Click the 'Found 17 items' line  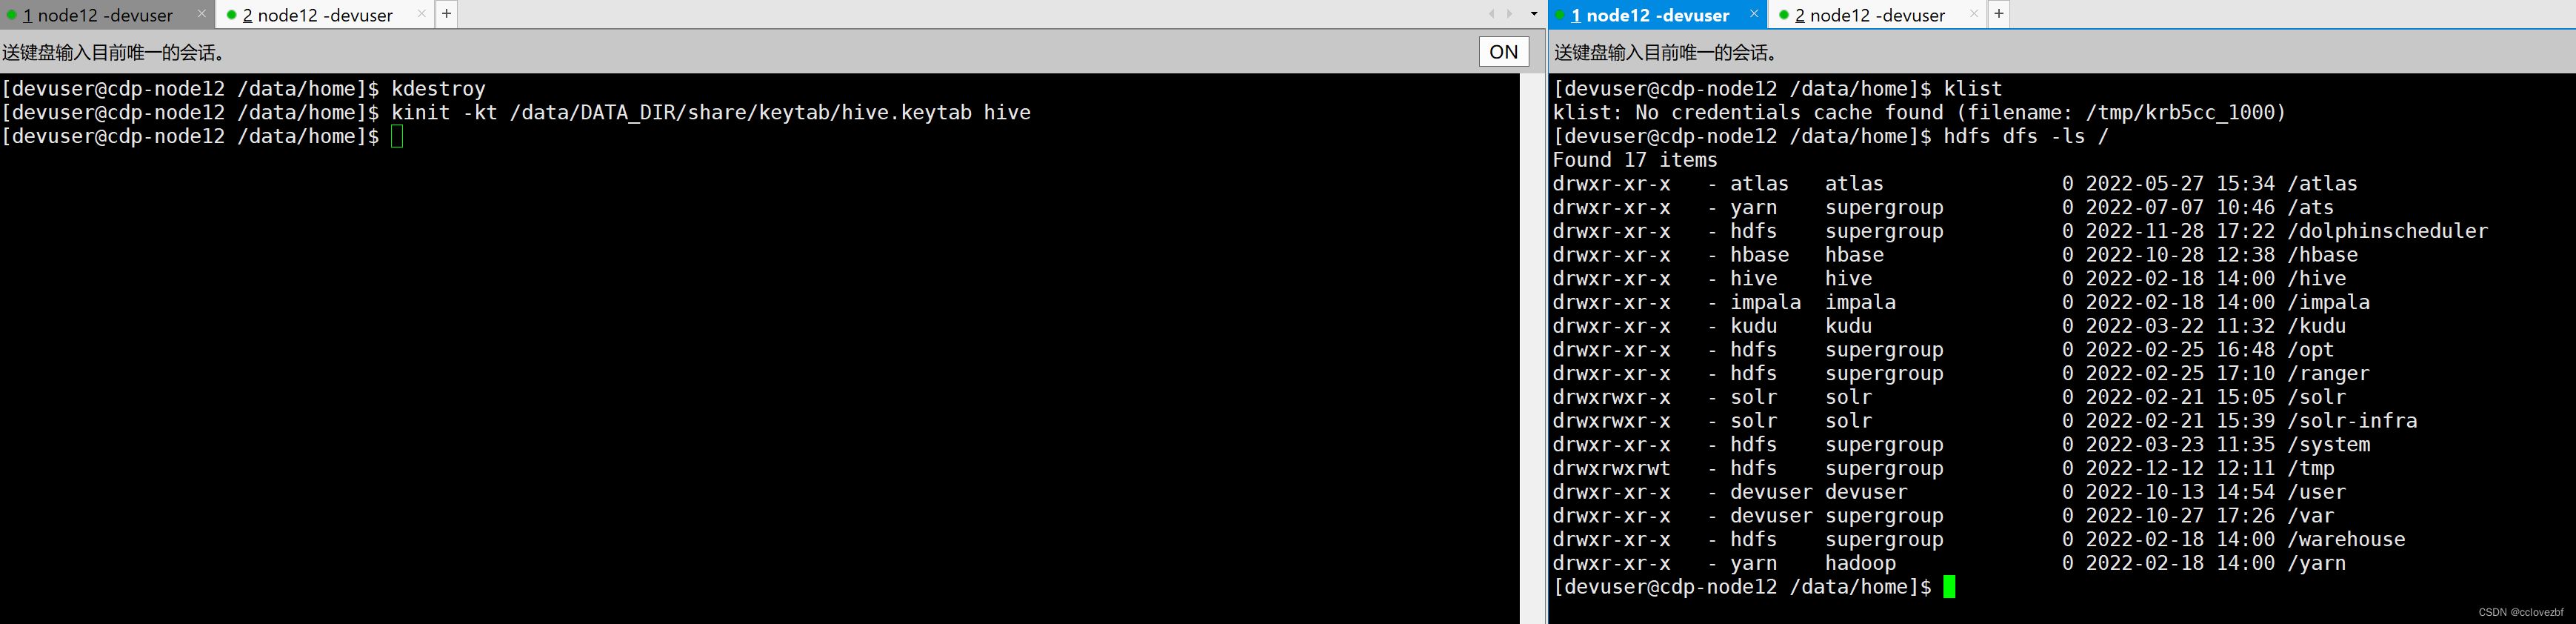pos(1635,160)
